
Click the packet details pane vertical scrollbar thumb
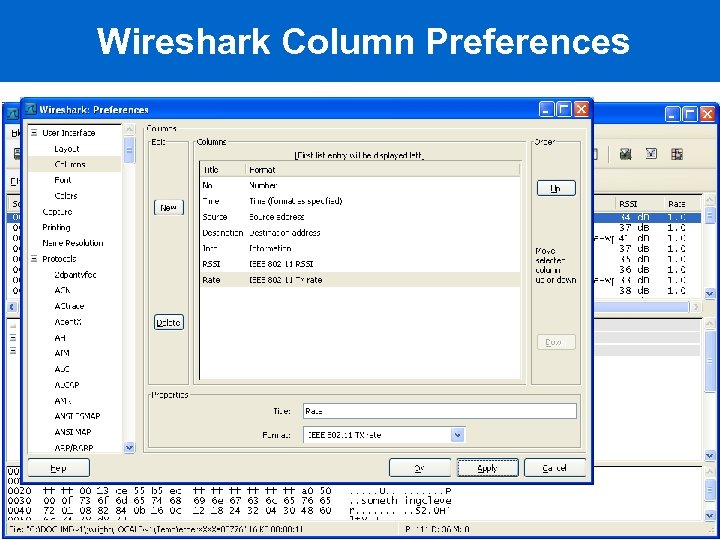pyautogui.click(x=710, y=361)
